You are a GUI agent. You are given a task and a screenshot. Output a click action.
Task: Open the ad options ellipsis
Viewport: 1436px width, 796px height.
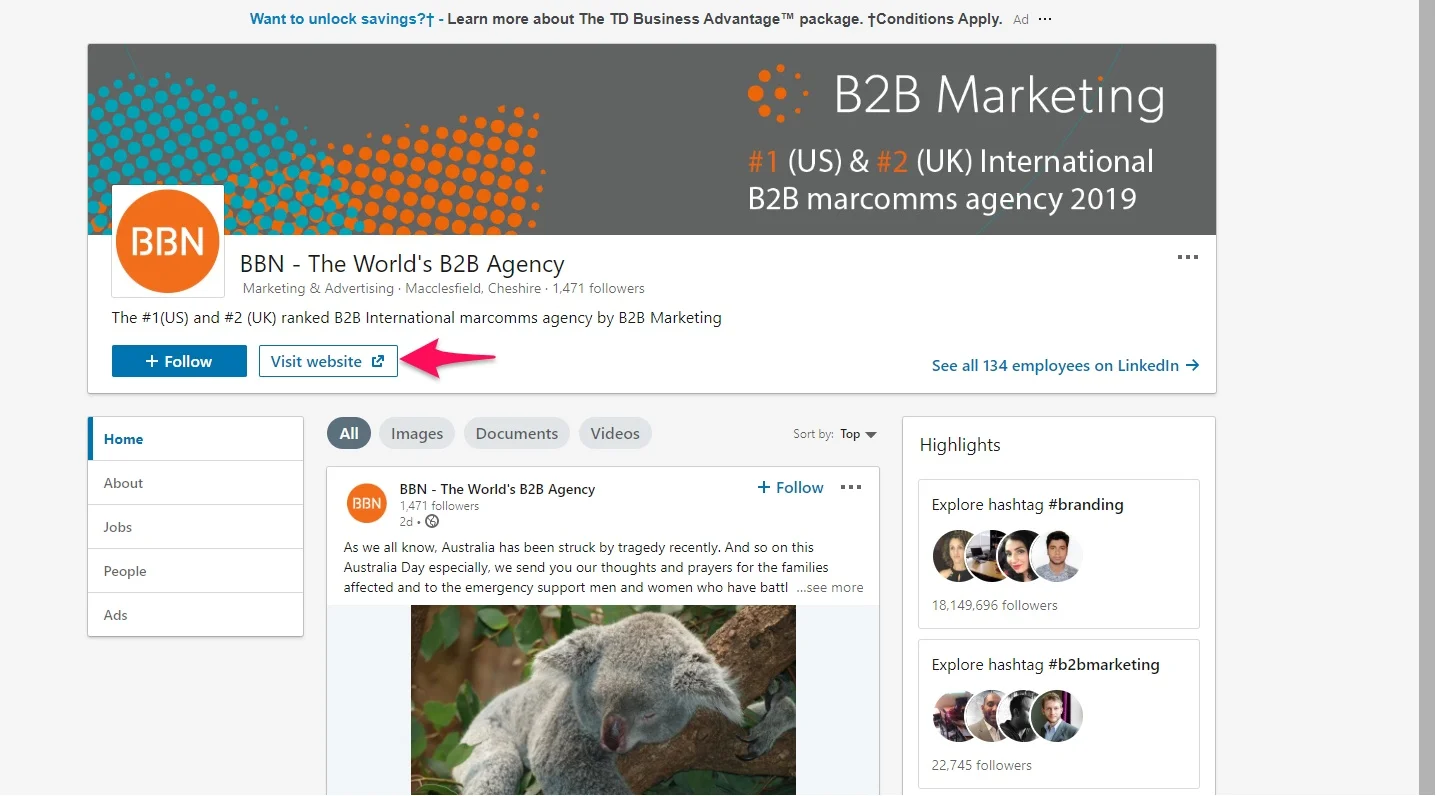(x=1045, y=19)
